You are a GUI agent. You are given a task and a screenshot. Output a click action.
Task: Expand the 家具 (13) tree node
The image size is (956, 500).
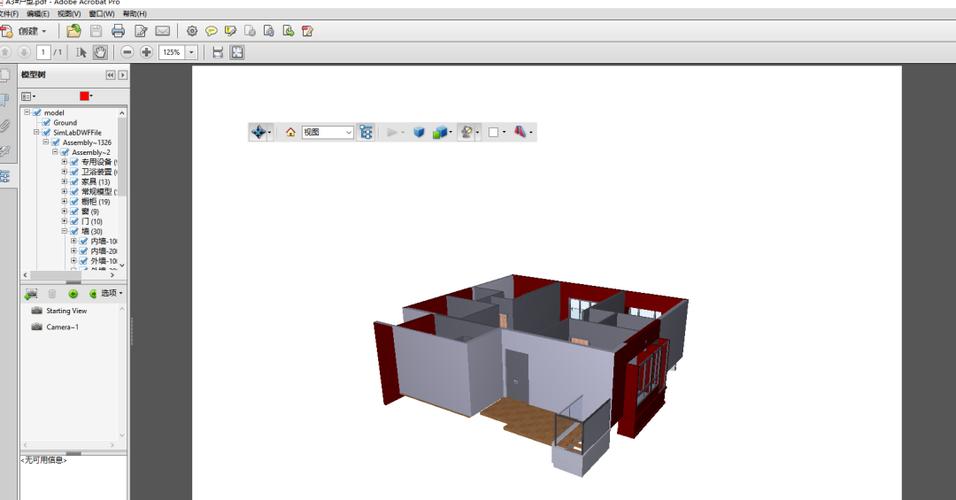click(x=64, y=182)
